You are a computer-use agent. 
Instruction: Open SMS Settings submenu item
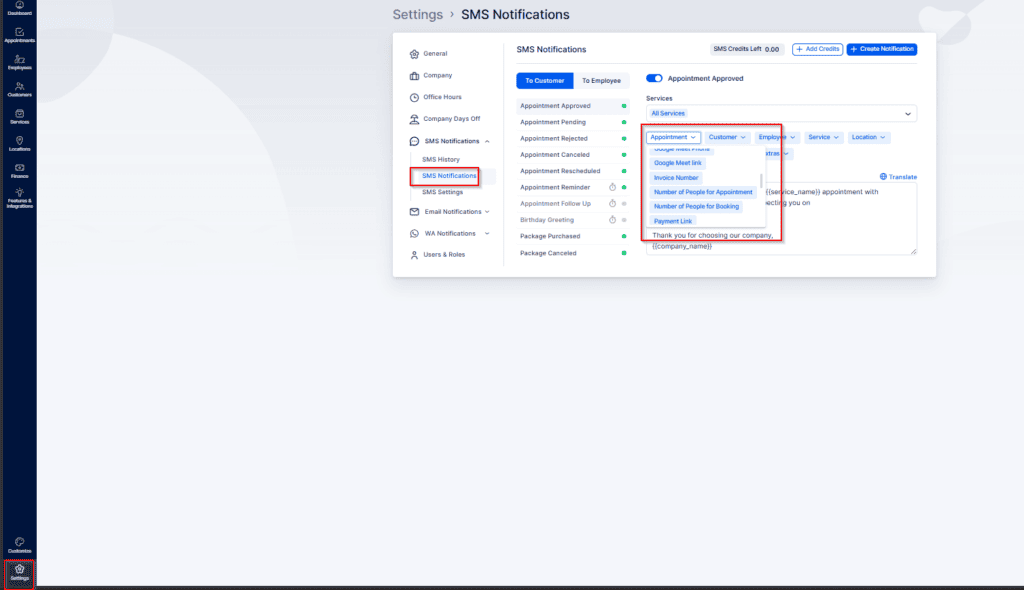[x=442, y=192]
